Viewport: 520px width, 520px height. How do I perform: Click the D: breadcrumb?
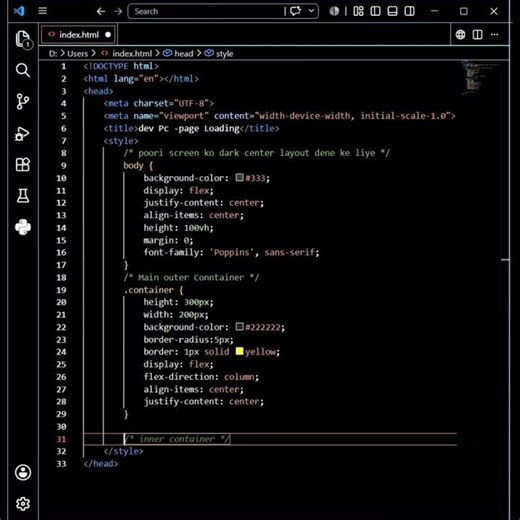pyautogui.click(x=53, y=54)
